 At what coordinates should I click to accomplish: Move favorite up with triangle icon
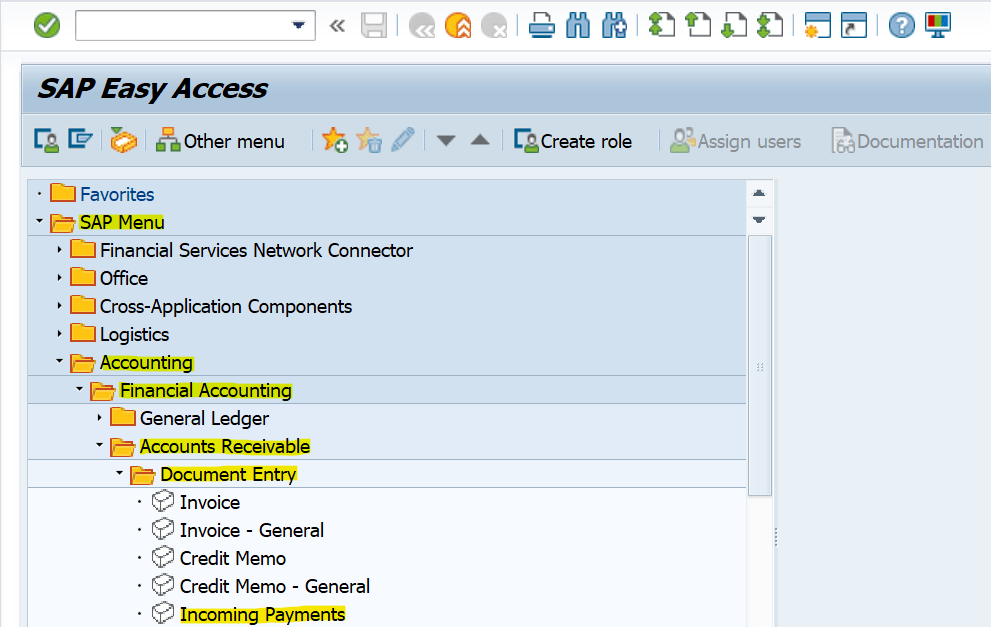tap(480, 140)
